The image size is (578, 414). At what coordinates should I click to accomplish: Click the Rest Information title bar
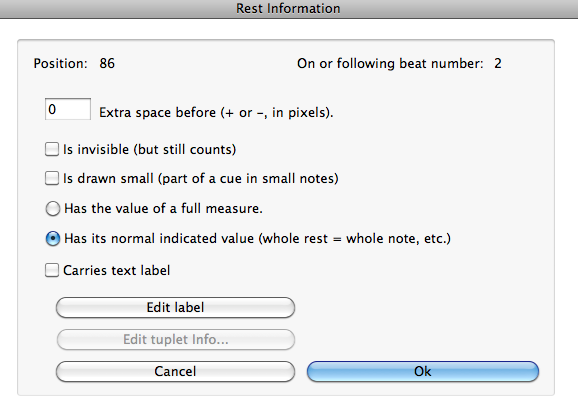click(289, 9)
